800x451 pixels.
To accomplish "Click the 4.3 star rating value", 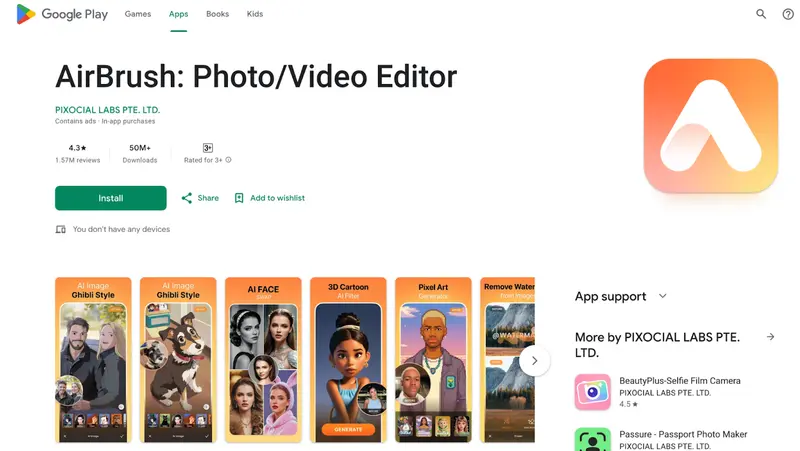I will (78, 148).
